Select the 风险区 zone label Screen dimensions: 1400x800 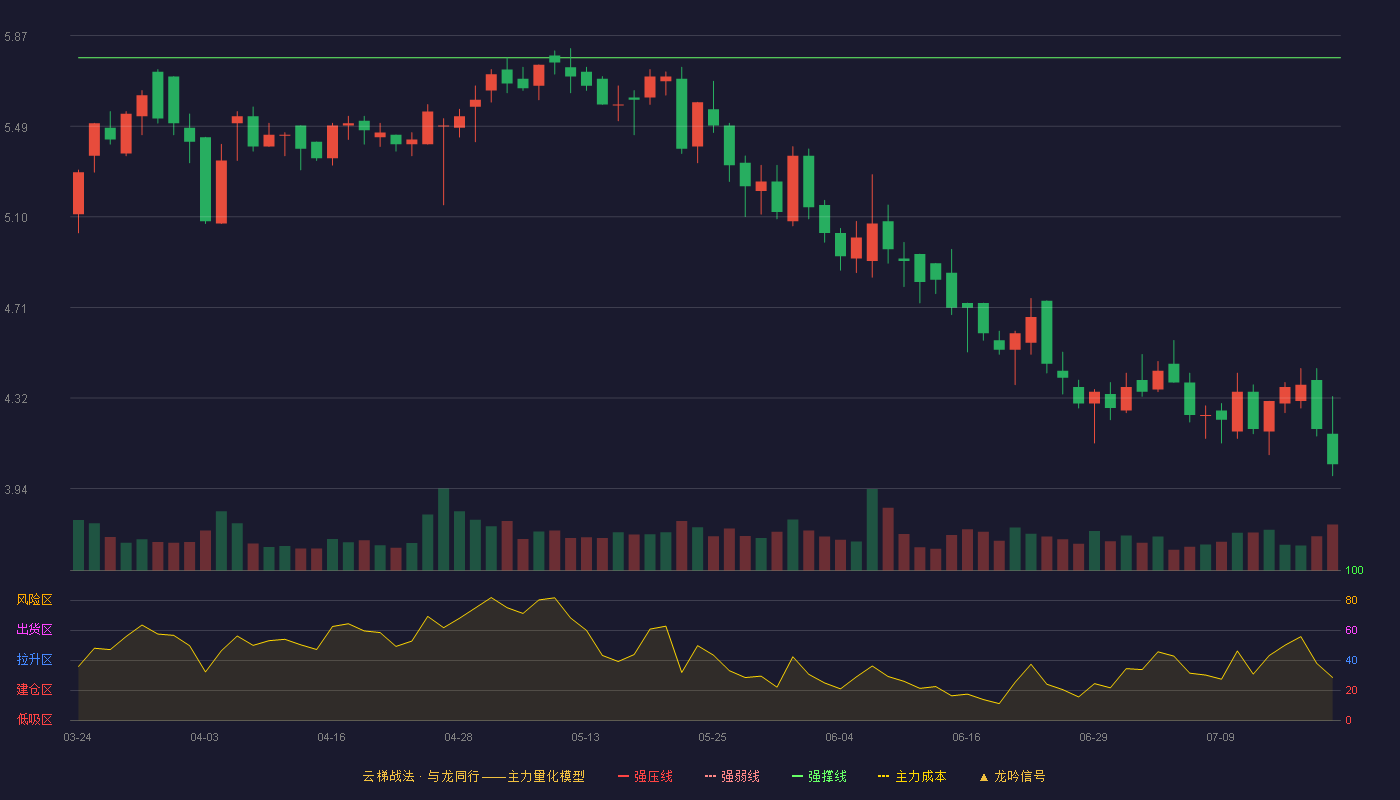34,600
